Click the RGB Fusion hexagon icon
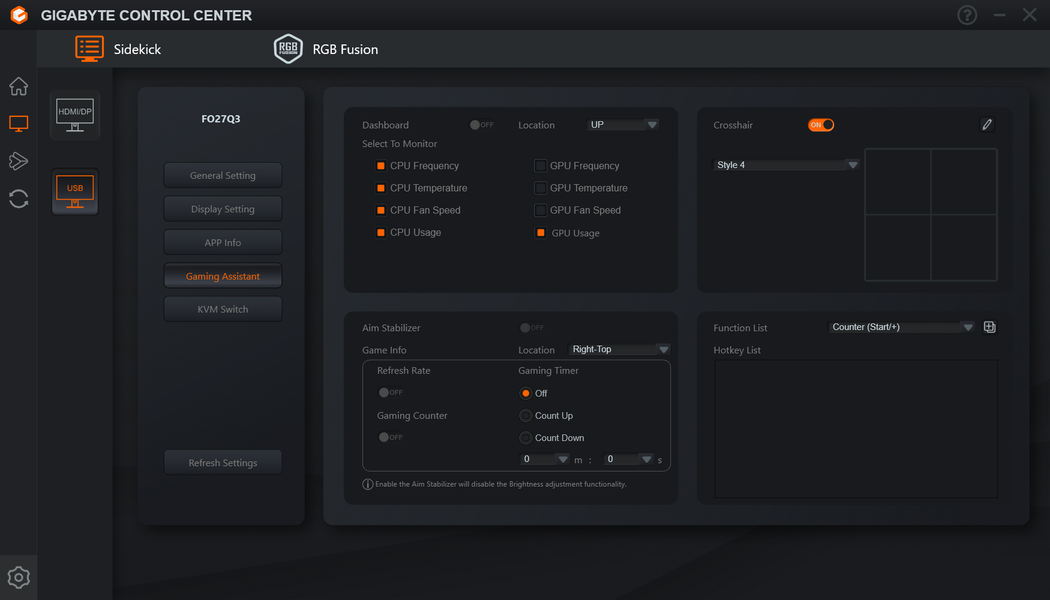 (288, 49)
